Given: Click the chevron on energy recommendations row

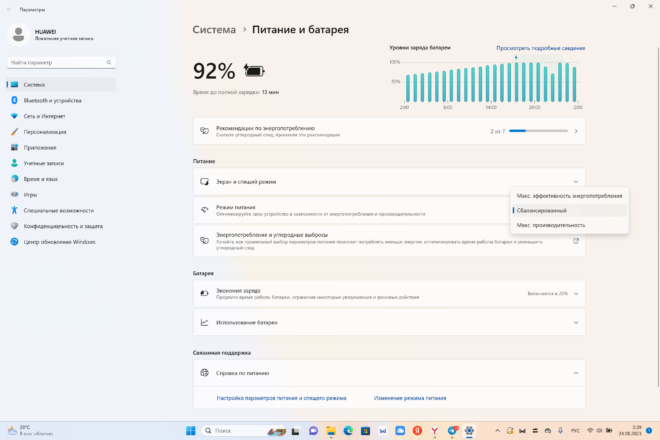Looking at the screenshot, I should coord(576,131).
